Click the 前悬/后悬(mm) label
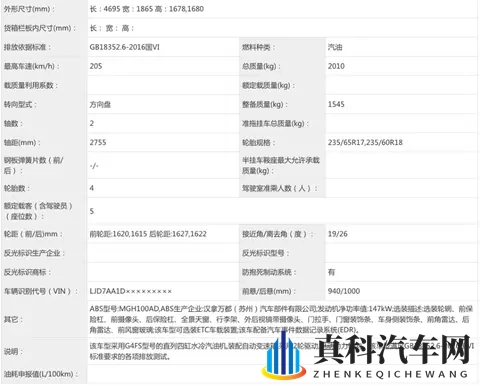 point(268,291)
